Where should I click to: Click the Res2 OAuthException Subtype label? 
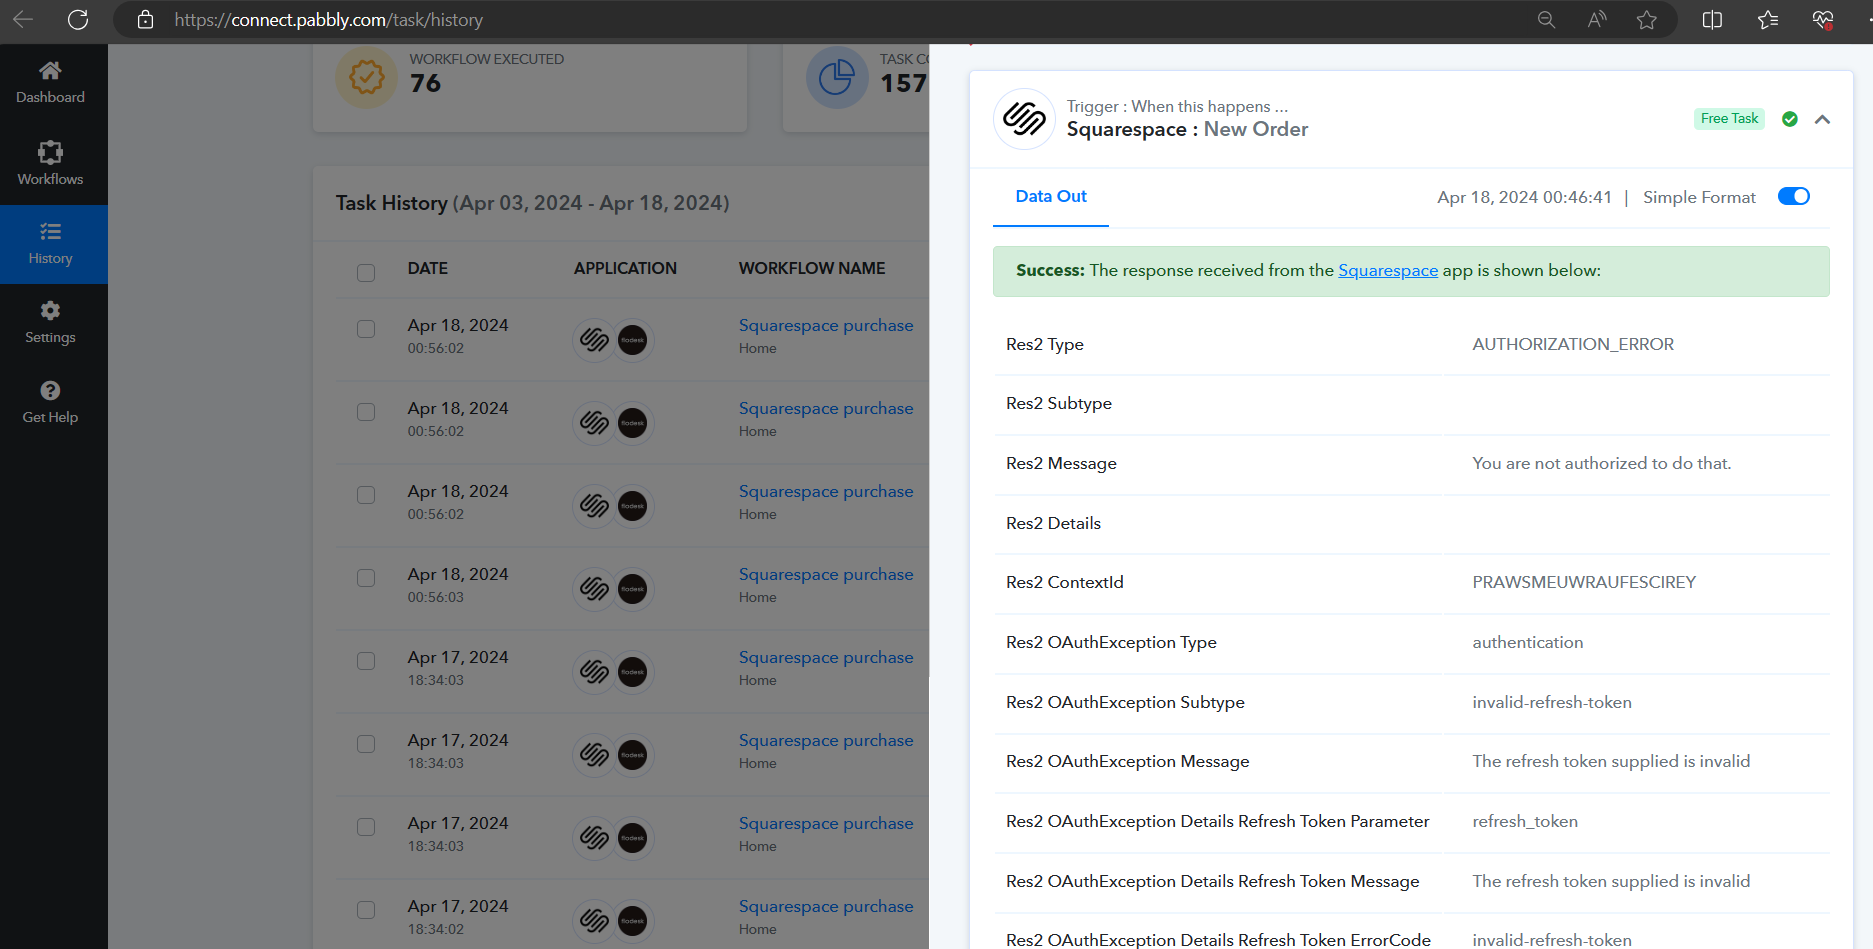coord(1125,703)
